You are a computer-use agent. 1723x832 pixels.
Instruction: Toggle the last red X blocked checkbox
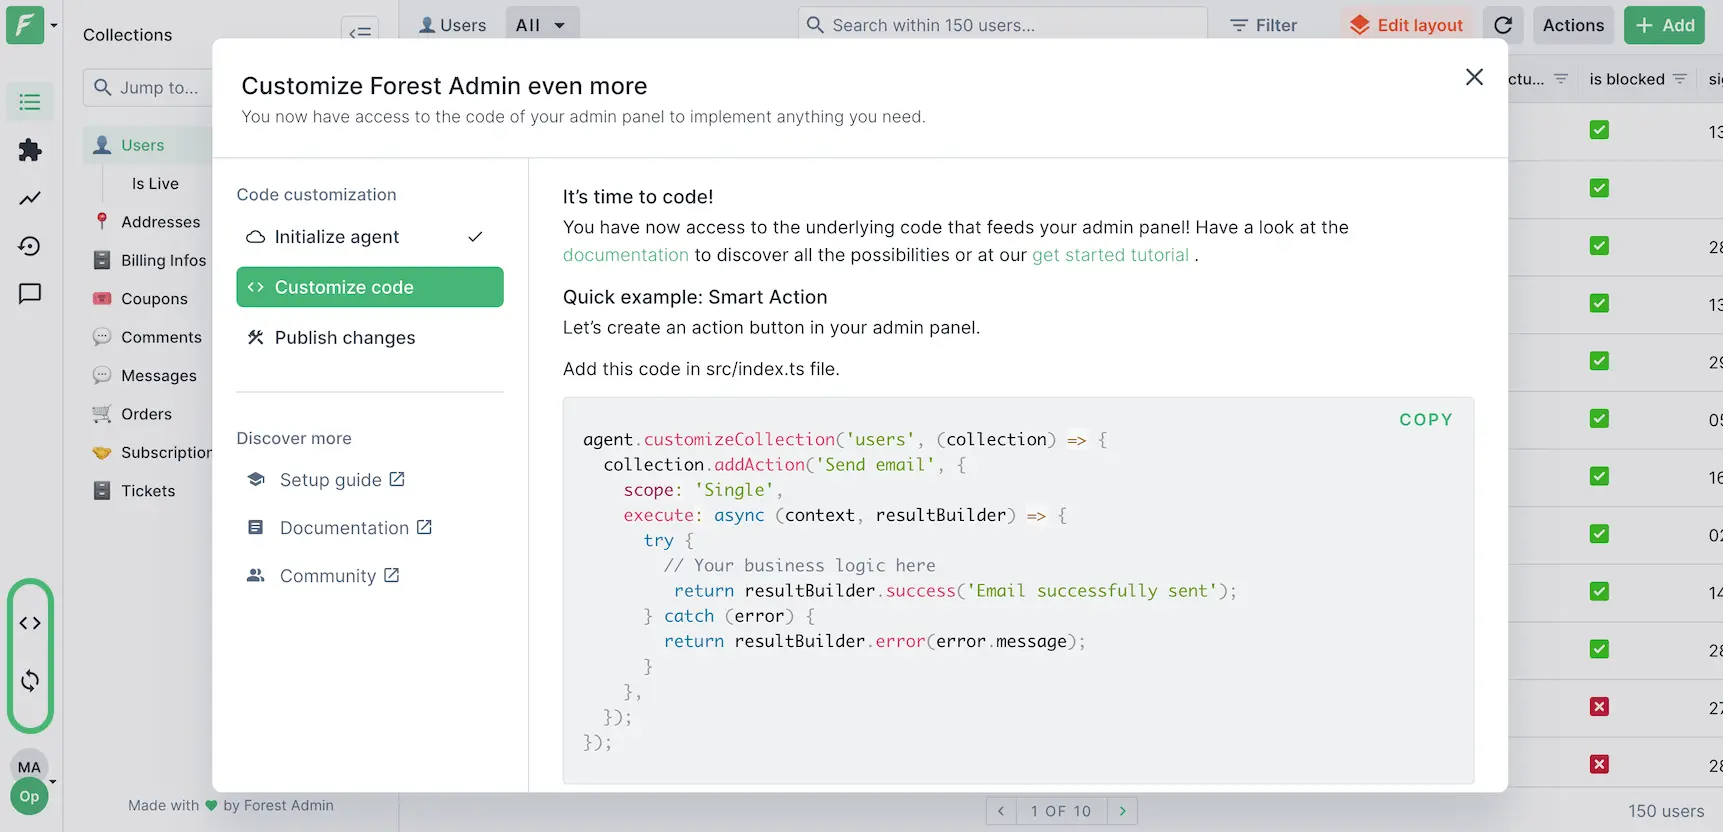click(x=1599, y=765)
